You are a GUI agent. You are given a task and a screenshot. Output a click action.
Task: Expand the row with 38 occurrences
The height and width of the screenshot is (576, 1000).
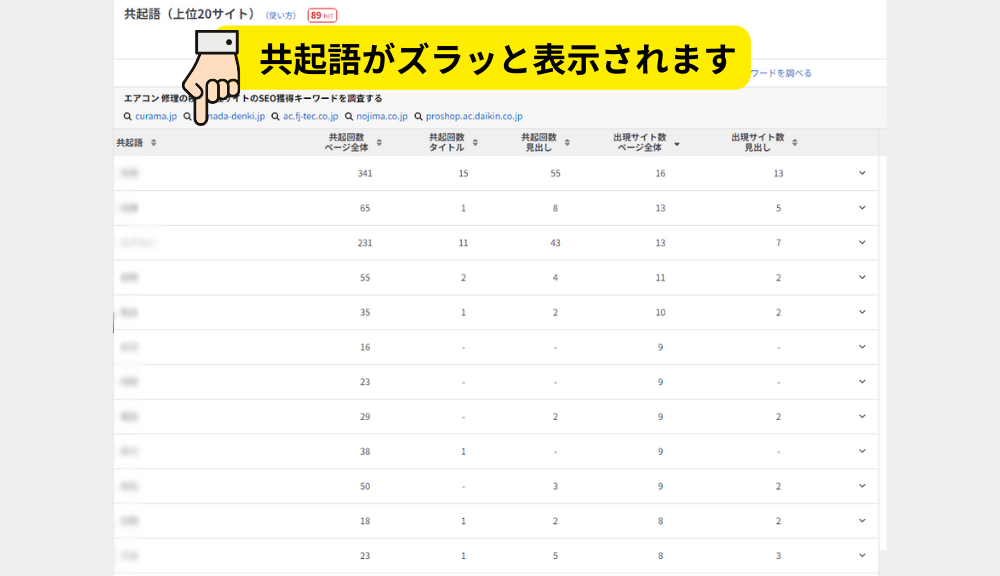point(862,451)
